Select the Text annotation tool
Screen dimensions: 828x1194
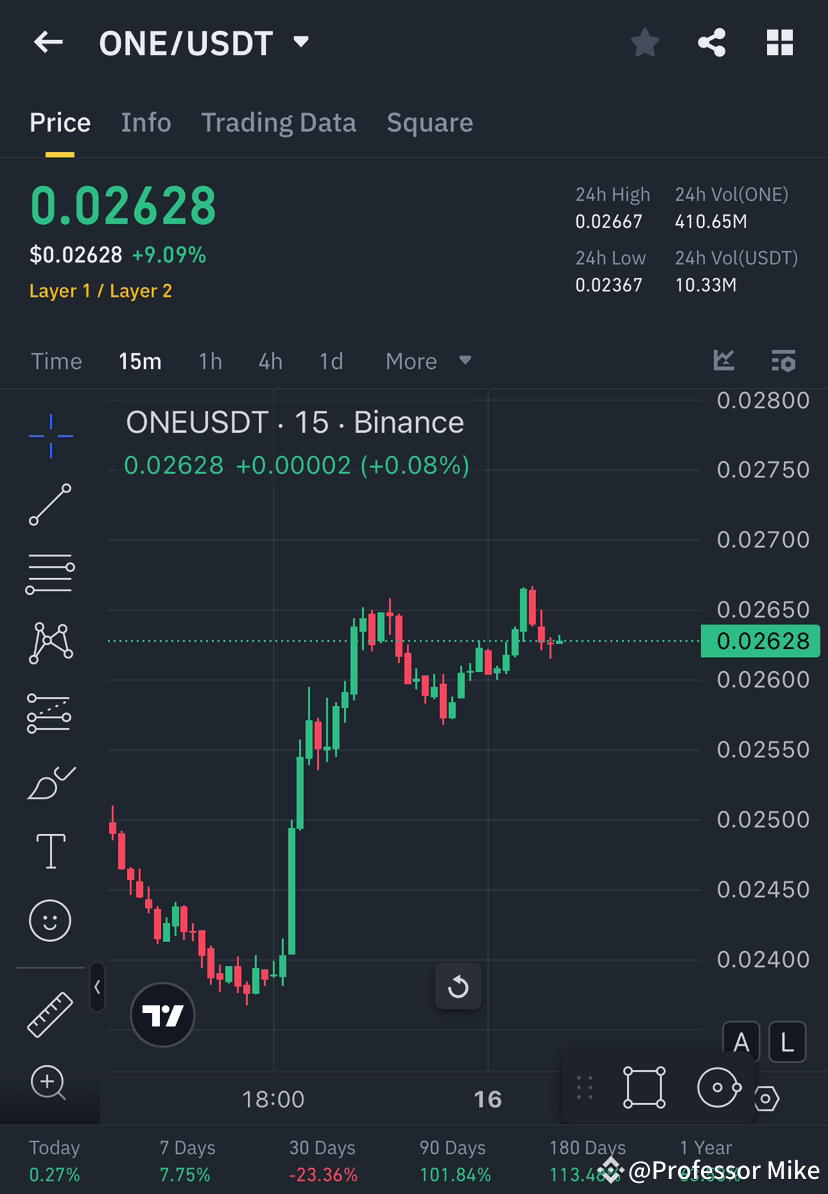tap(50, 850)
